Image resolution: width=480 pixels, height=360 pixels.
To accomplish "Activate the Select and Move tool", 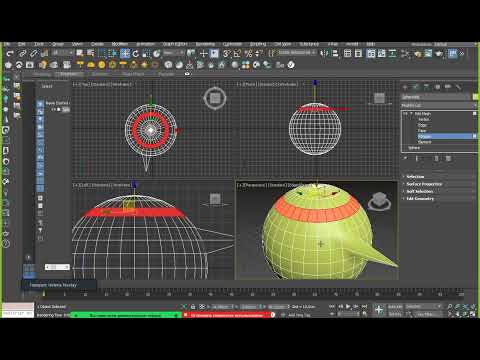I will (x=125, y=53).
